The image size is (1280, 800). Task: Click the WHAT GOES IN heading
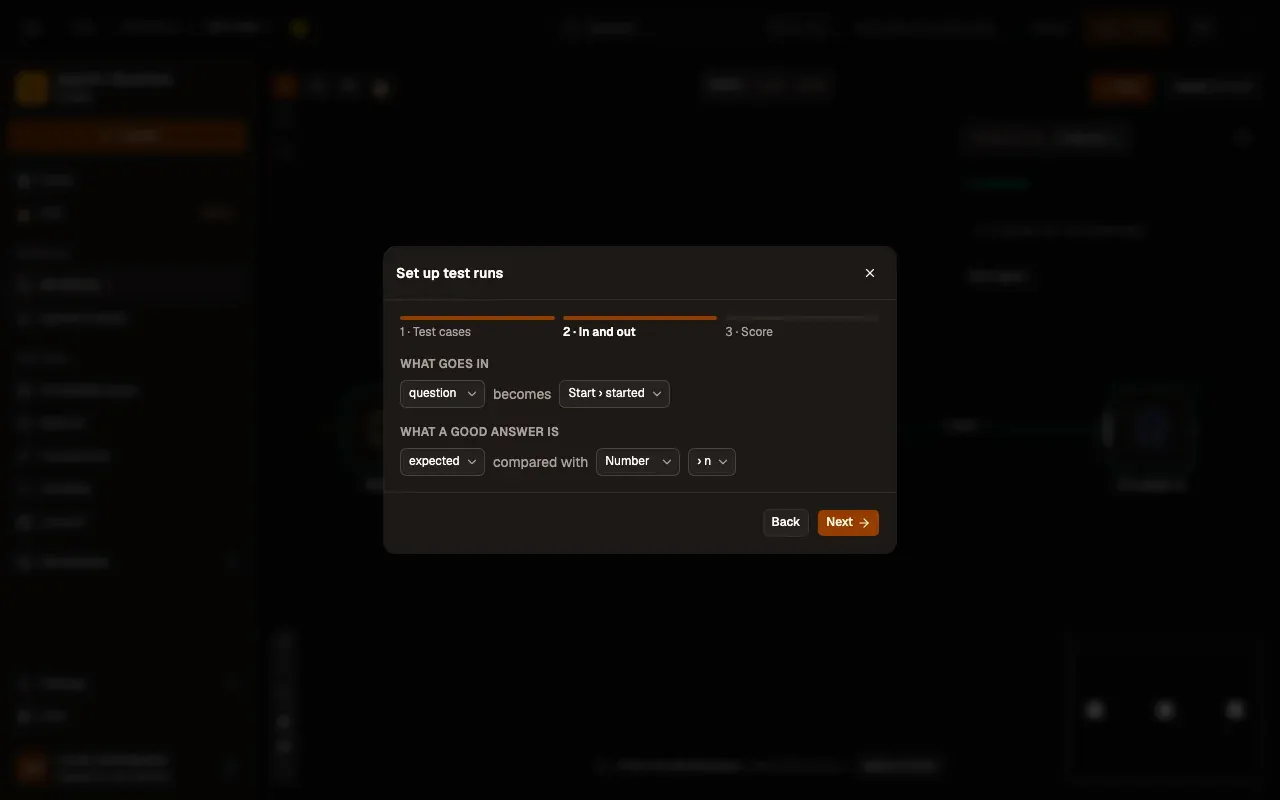(444, 364)
